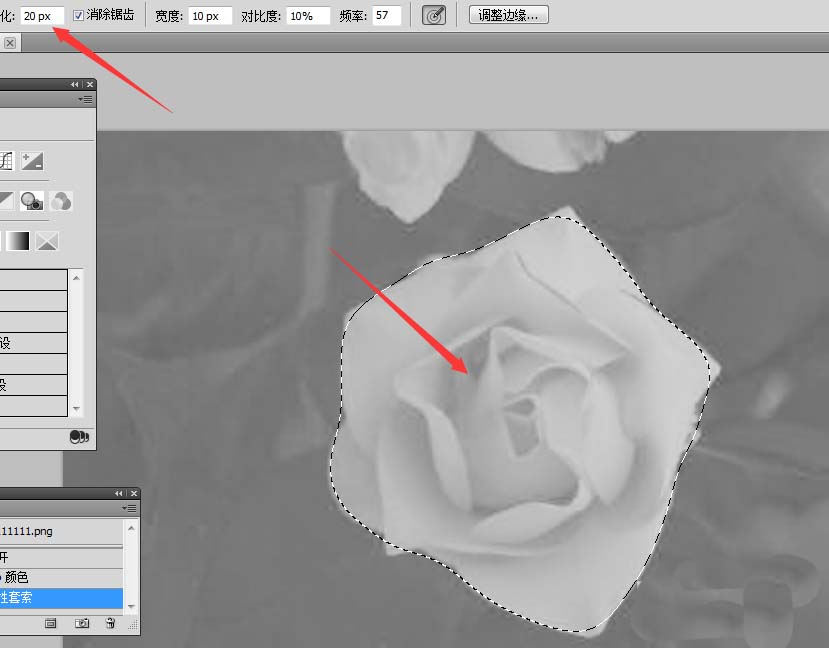829x648 pixels.
Task: Open the history panel flyout menu
Action: point(129,508)
